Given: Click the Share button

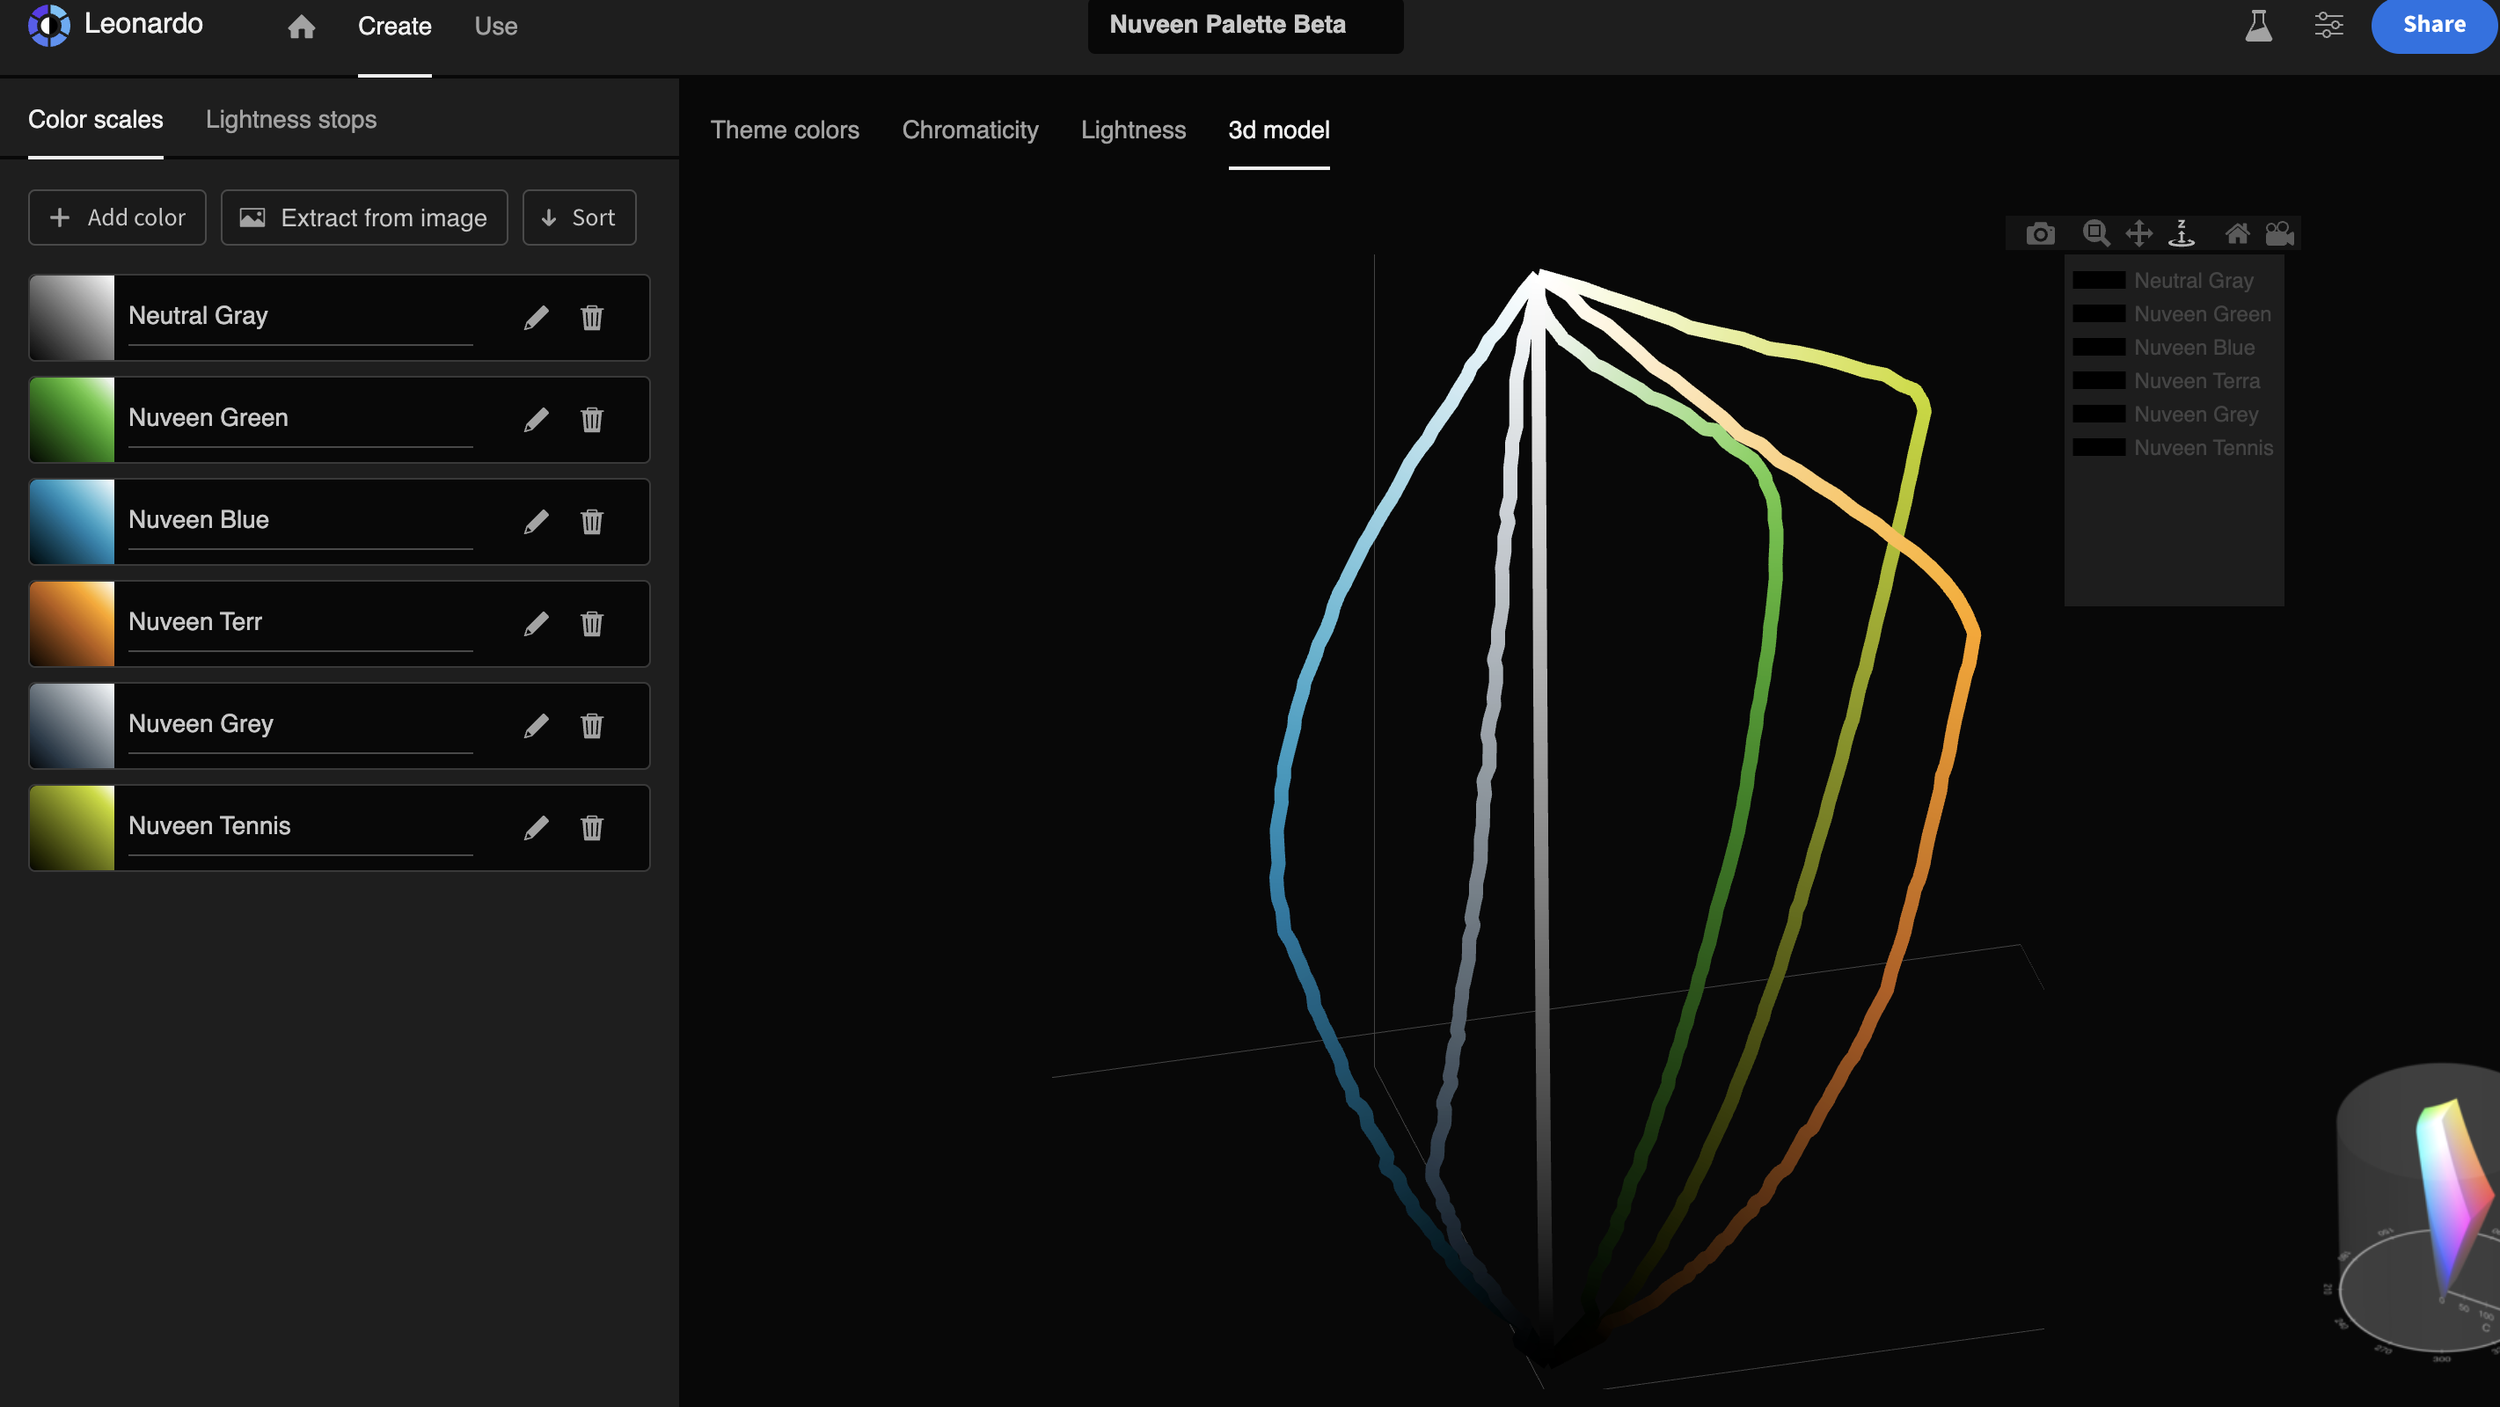Looking at the screenshot, I should 2434,25.
